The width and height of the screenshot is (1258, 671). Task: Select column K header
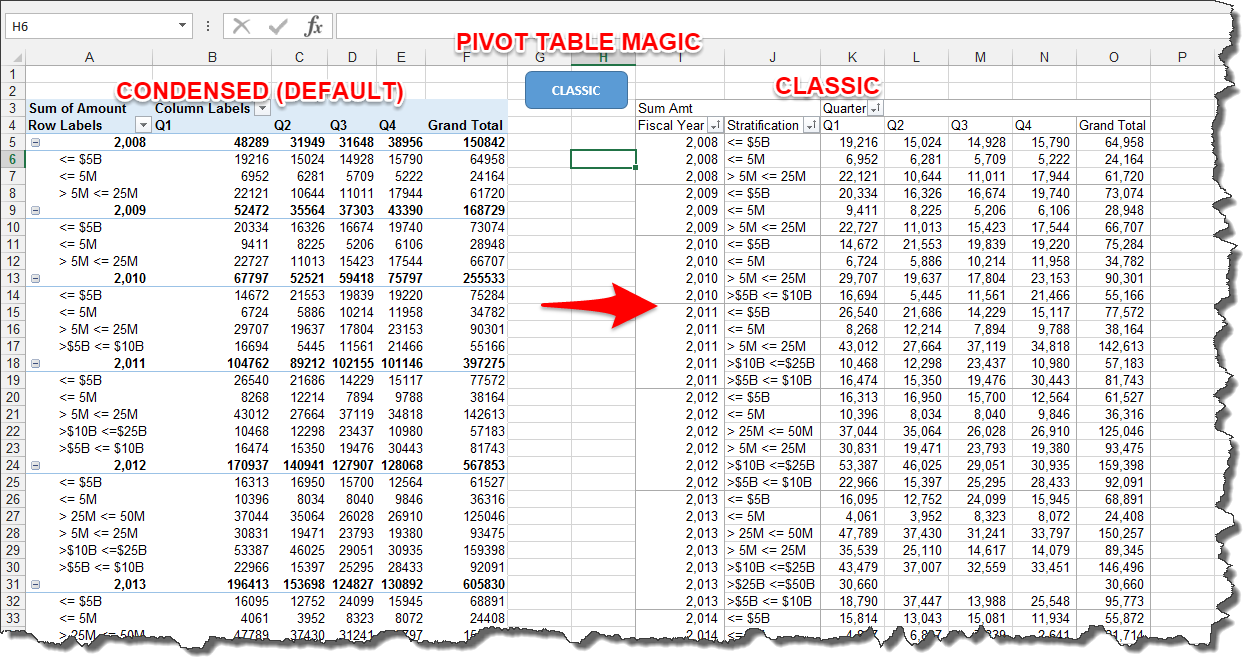852,57
